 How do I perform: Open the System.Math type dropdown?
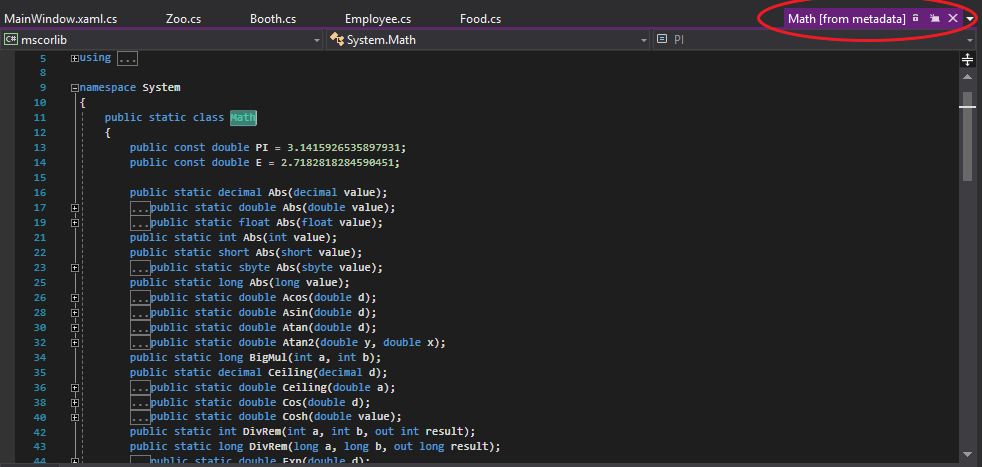coord(644,40)
